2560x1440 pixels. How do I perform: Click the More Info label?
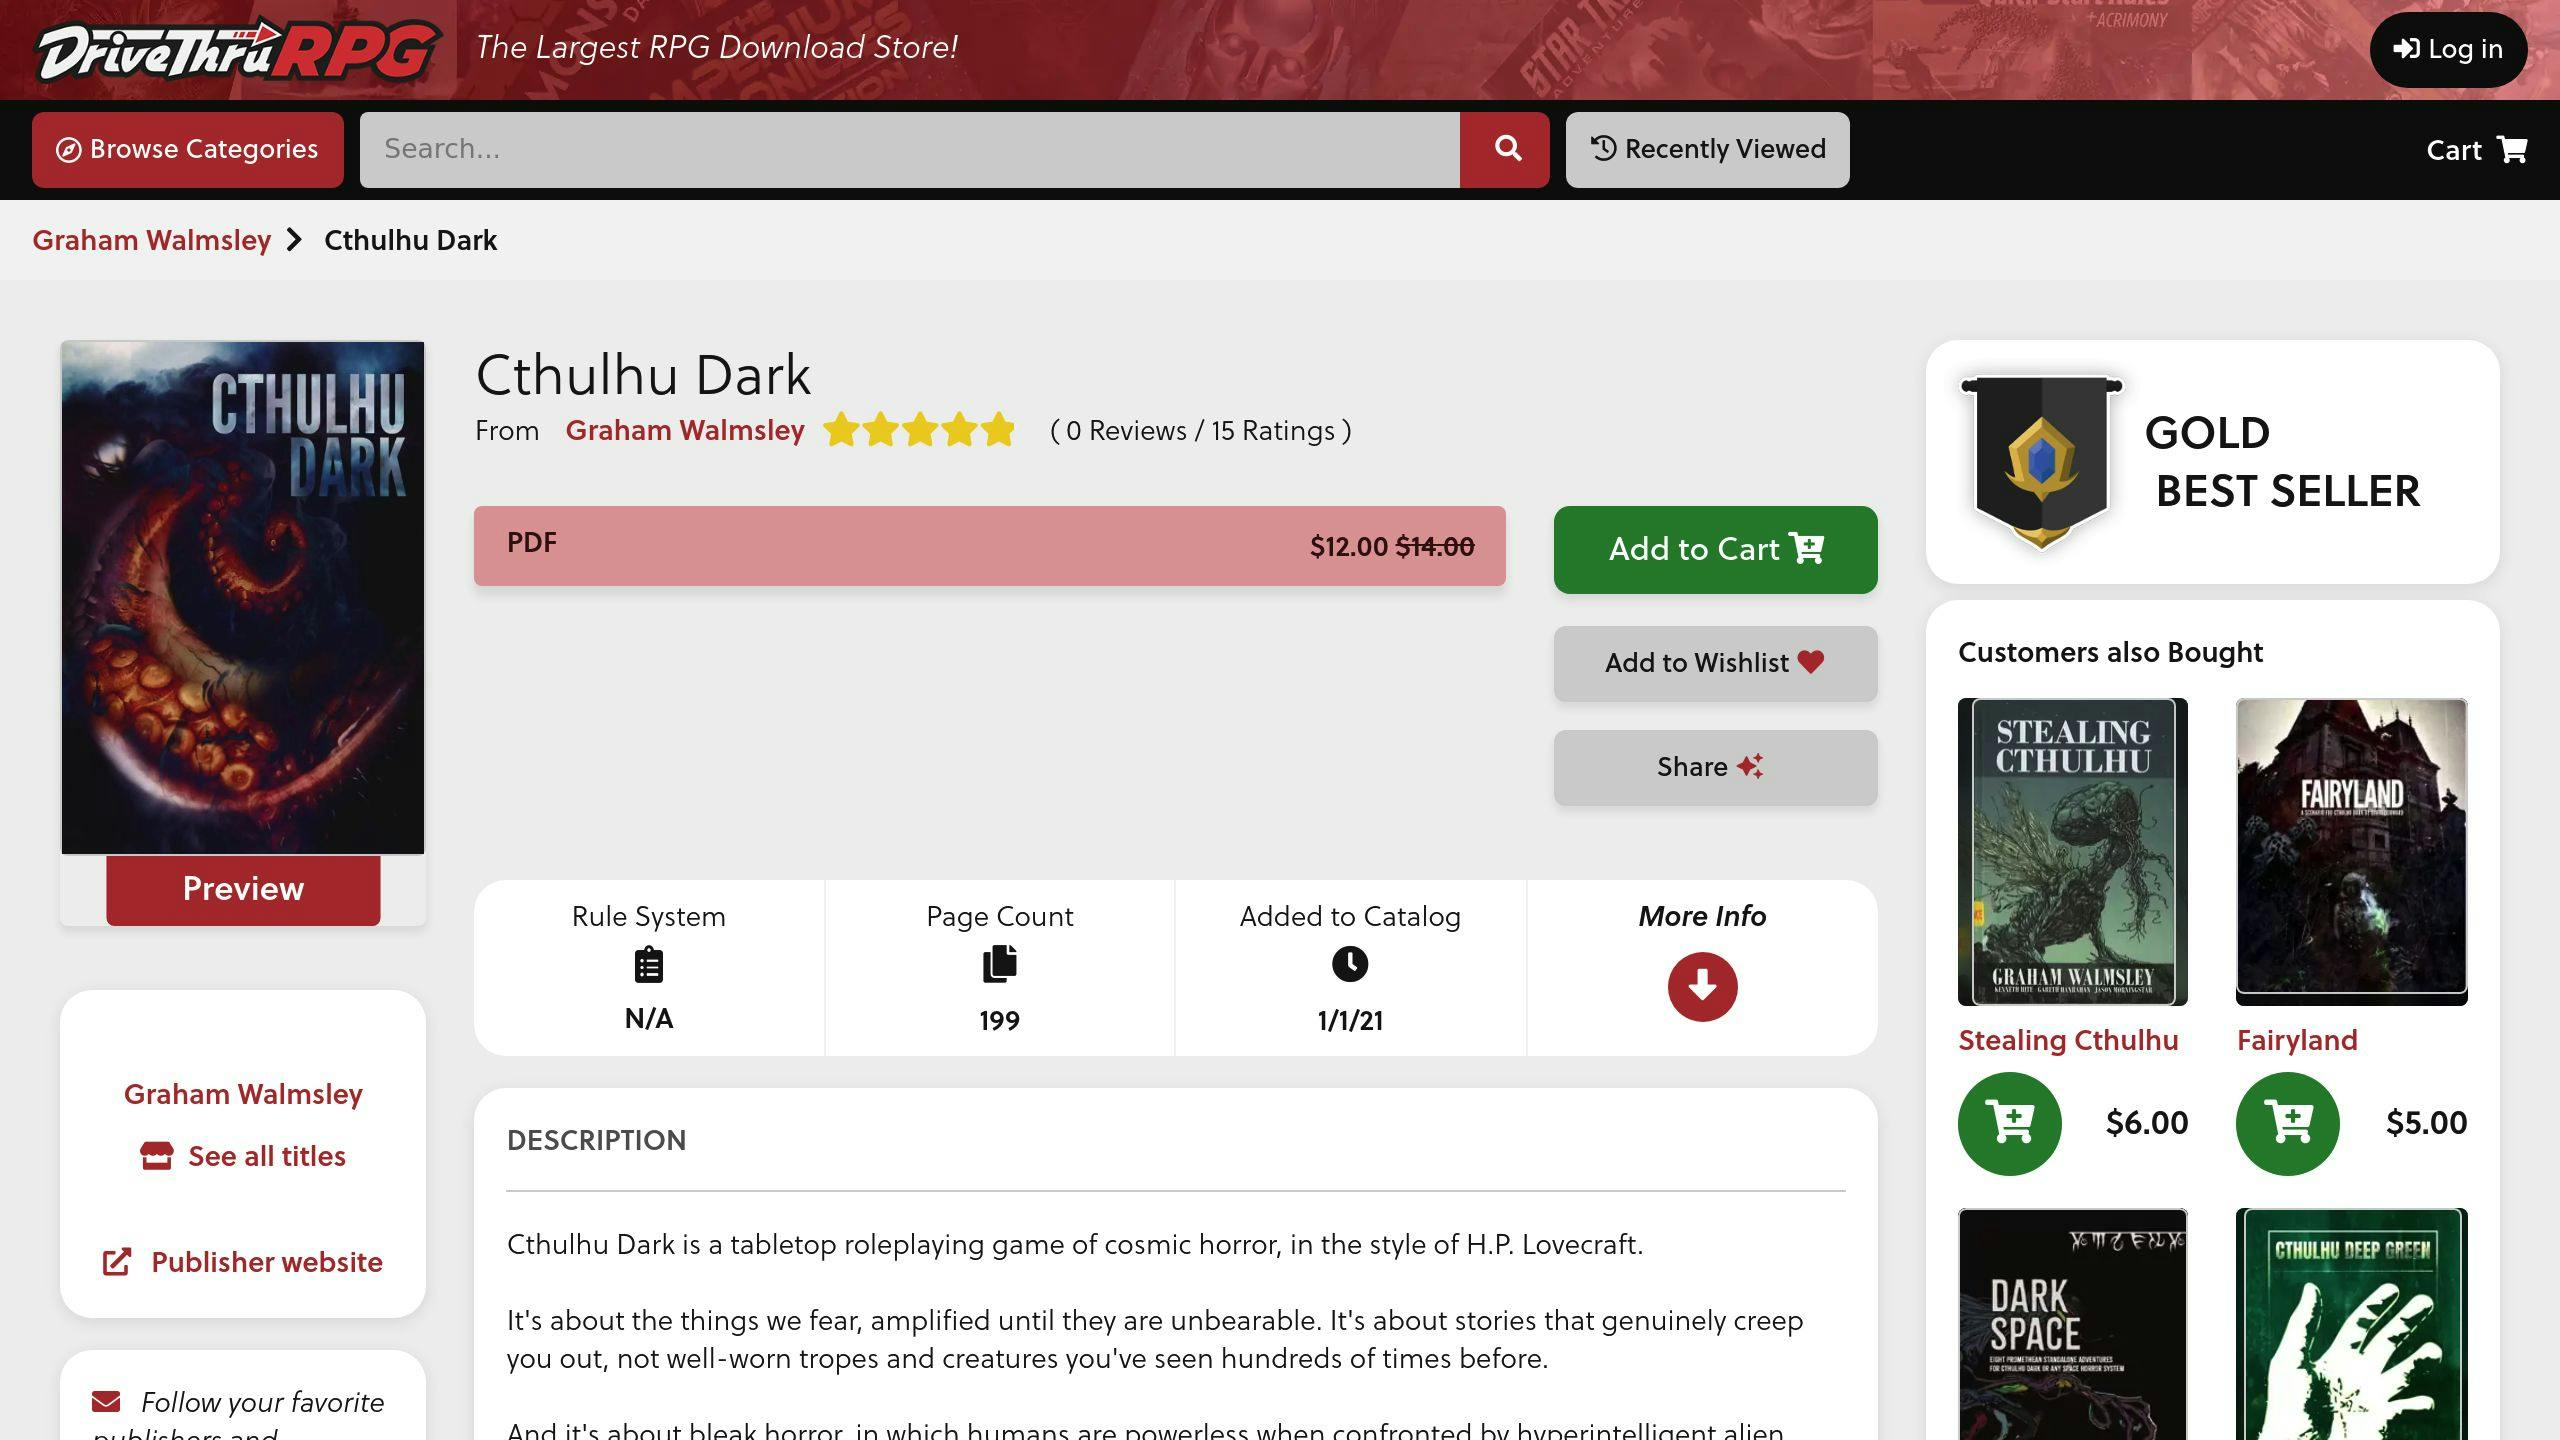click(1702, 916)
